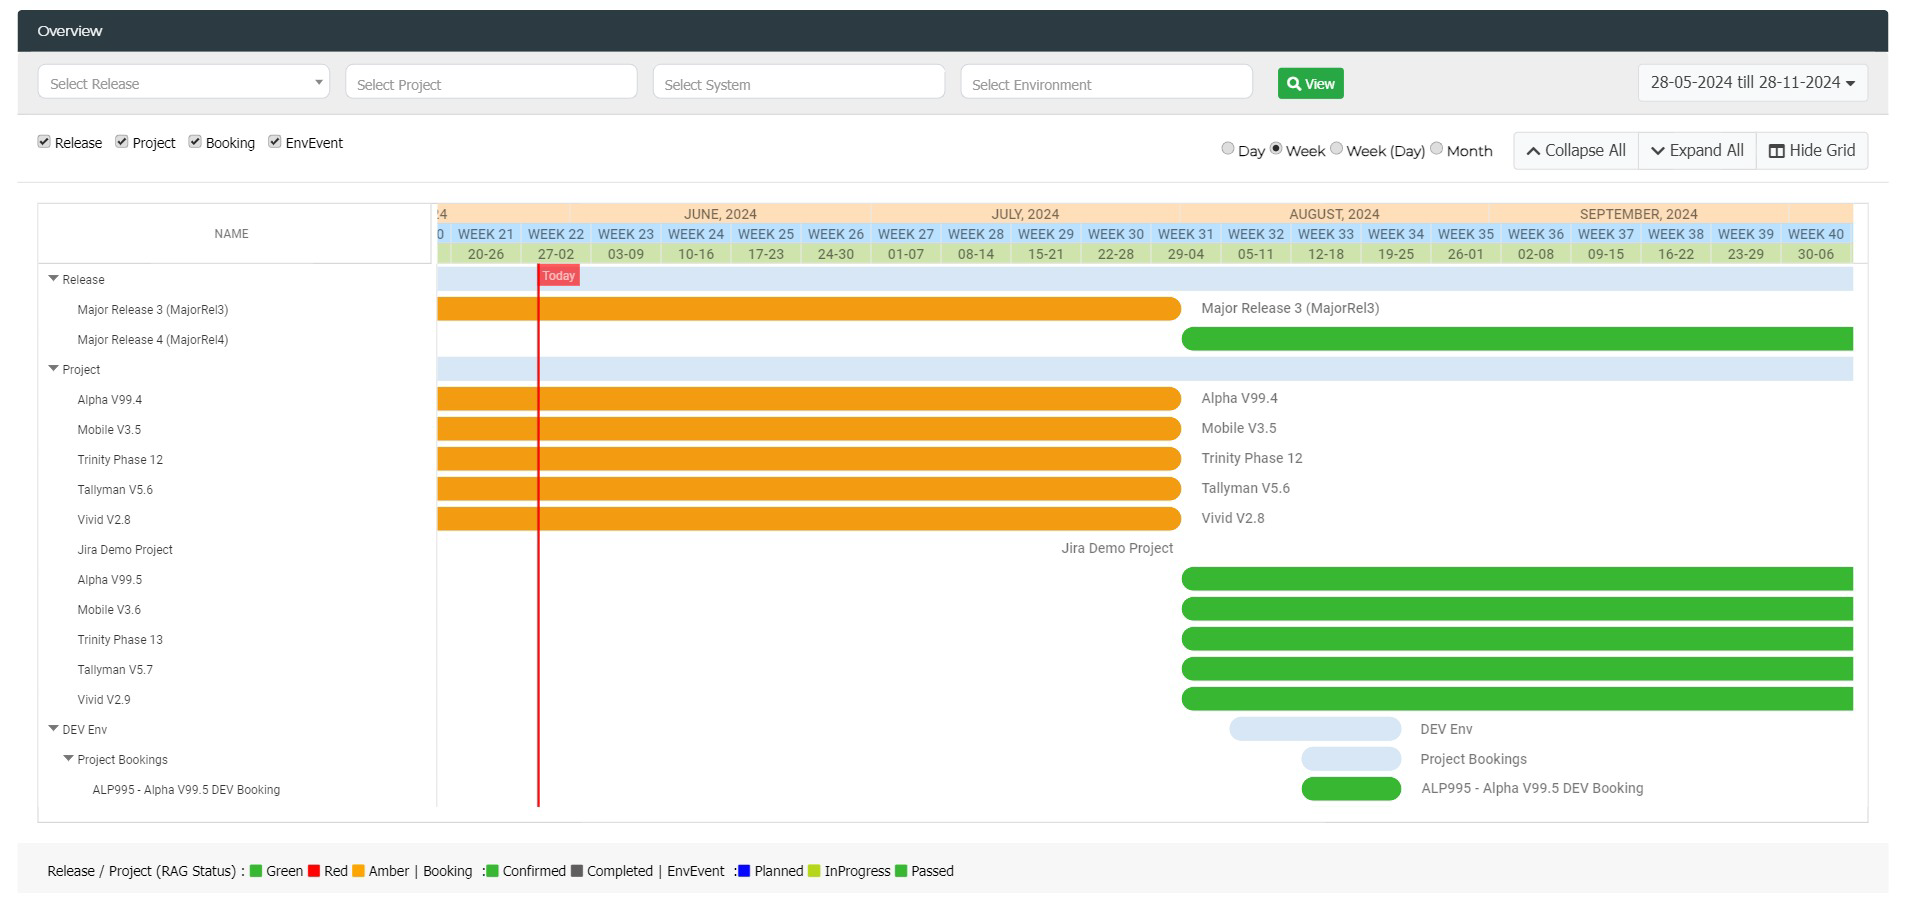
Task: Select the Trinity Phase 12 row name
Action: (120, 460)
